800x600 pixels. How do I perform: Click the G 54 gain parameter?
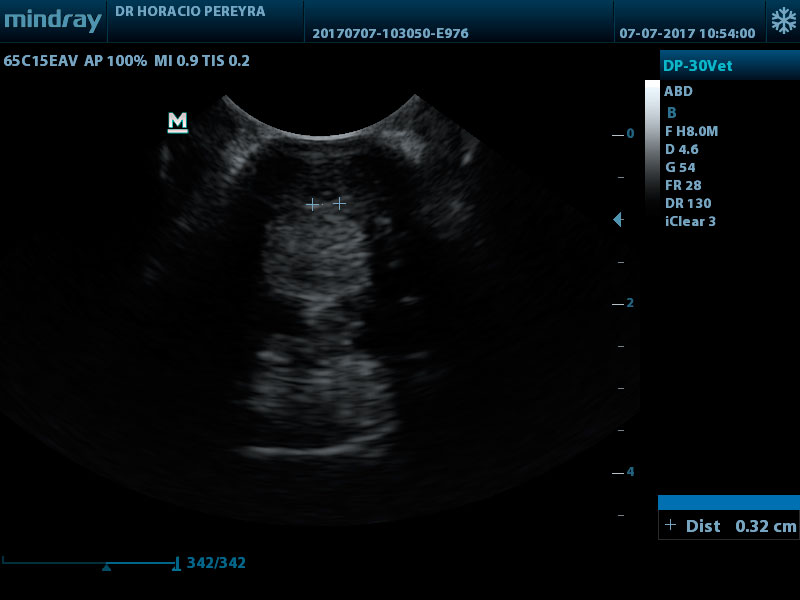680,167
